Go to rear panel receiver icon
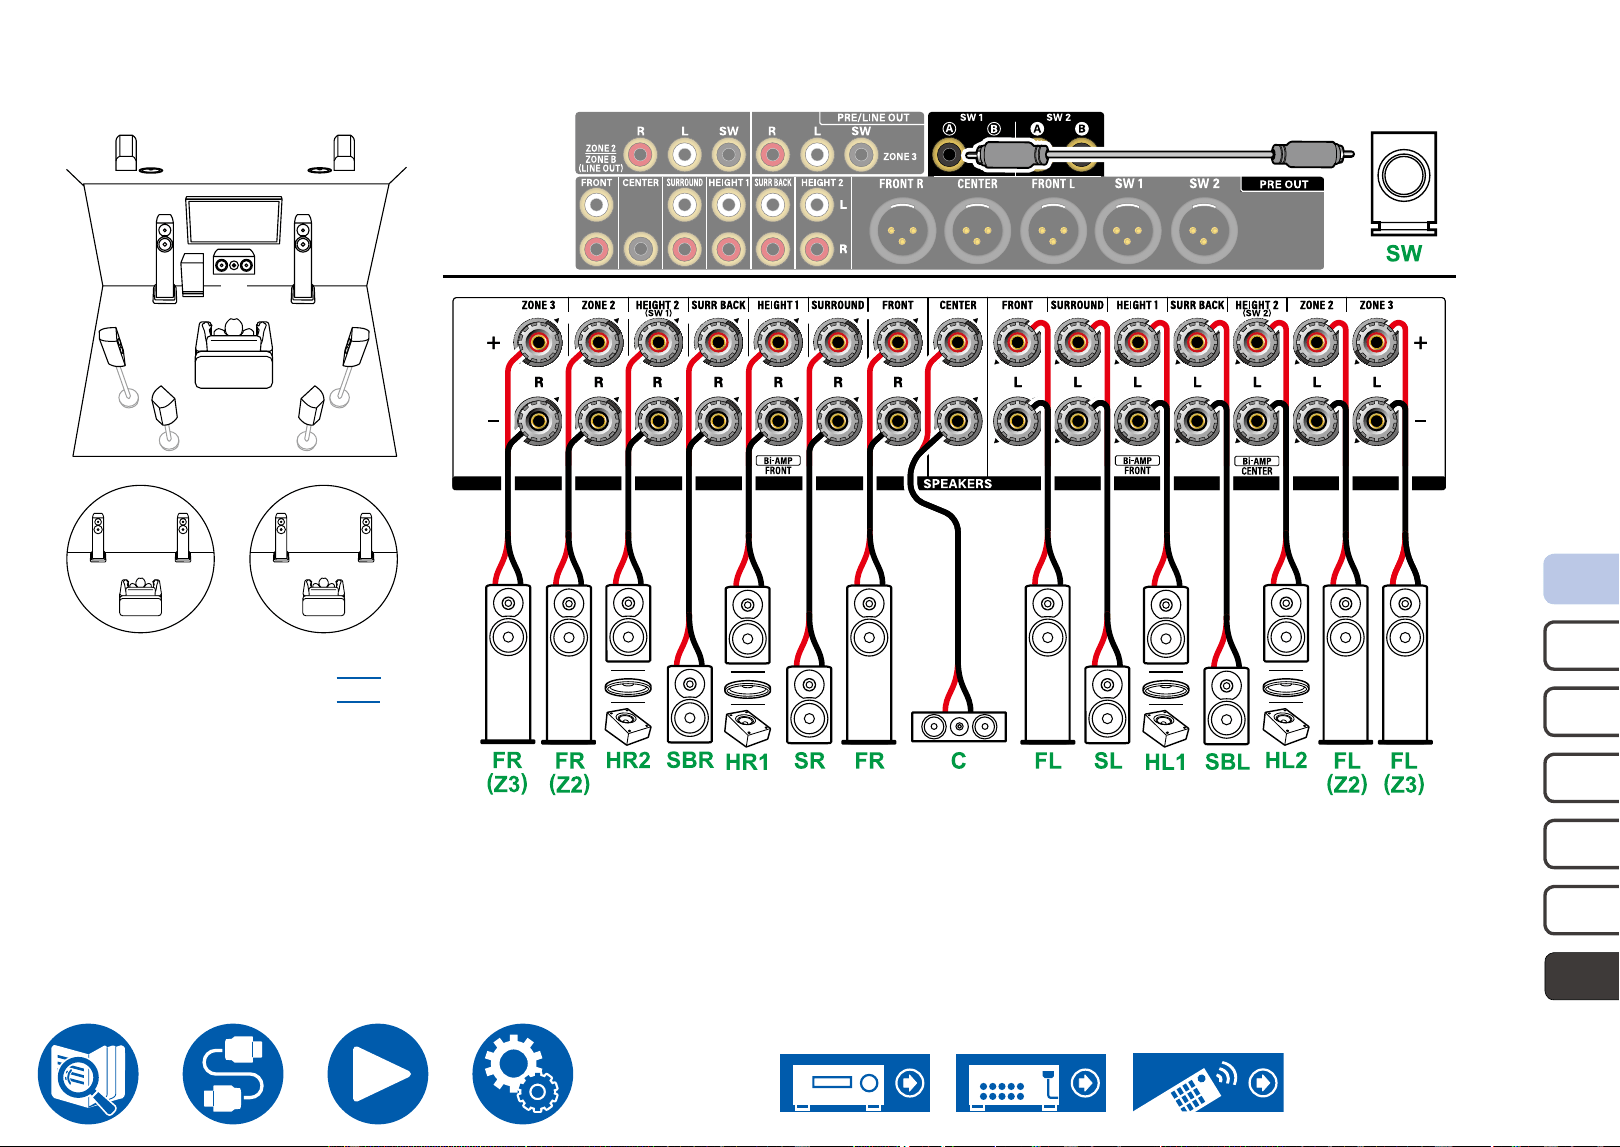Viewport: 1620px width, 1147px height. 1031,1083
